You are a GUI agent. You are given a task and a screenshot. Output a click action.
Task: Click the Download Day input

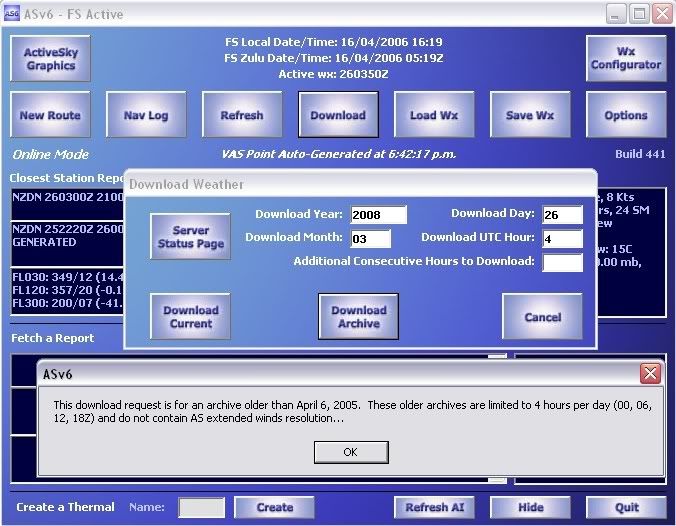562,215
